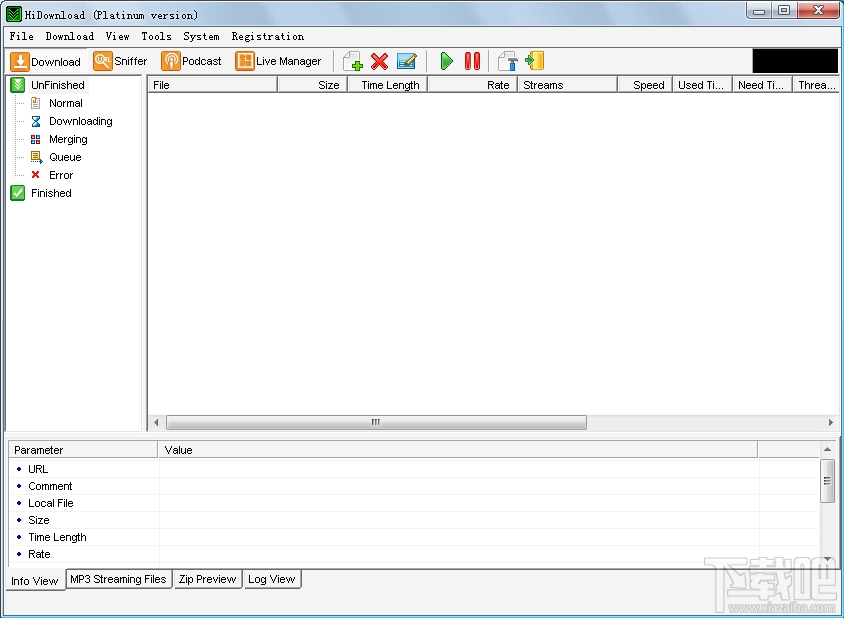Click the Queue list icon
Screen dimensions: 844x618
[36, 157]
